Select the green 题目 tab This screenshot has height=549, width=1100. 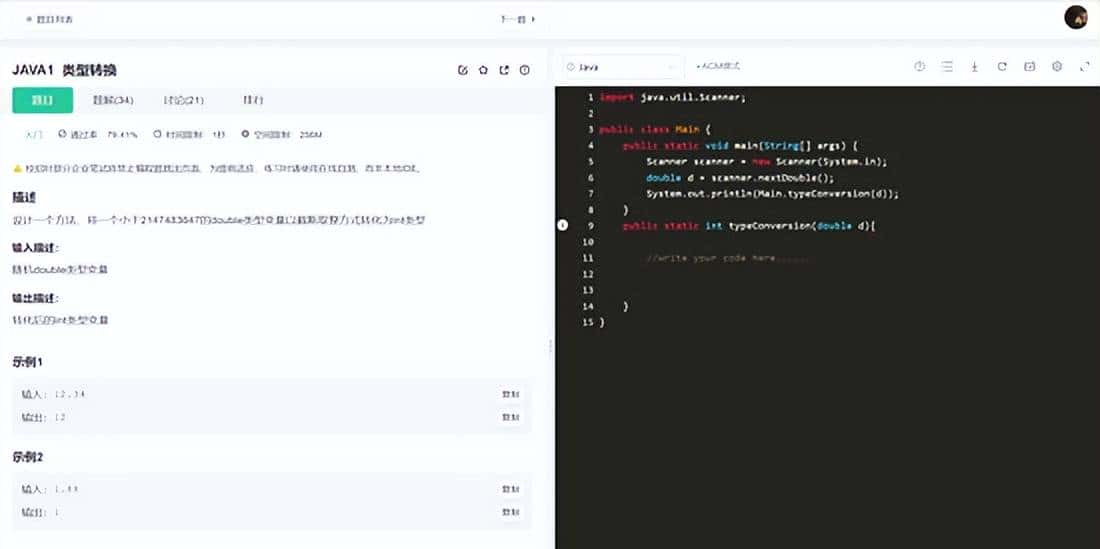coord(43,100)
